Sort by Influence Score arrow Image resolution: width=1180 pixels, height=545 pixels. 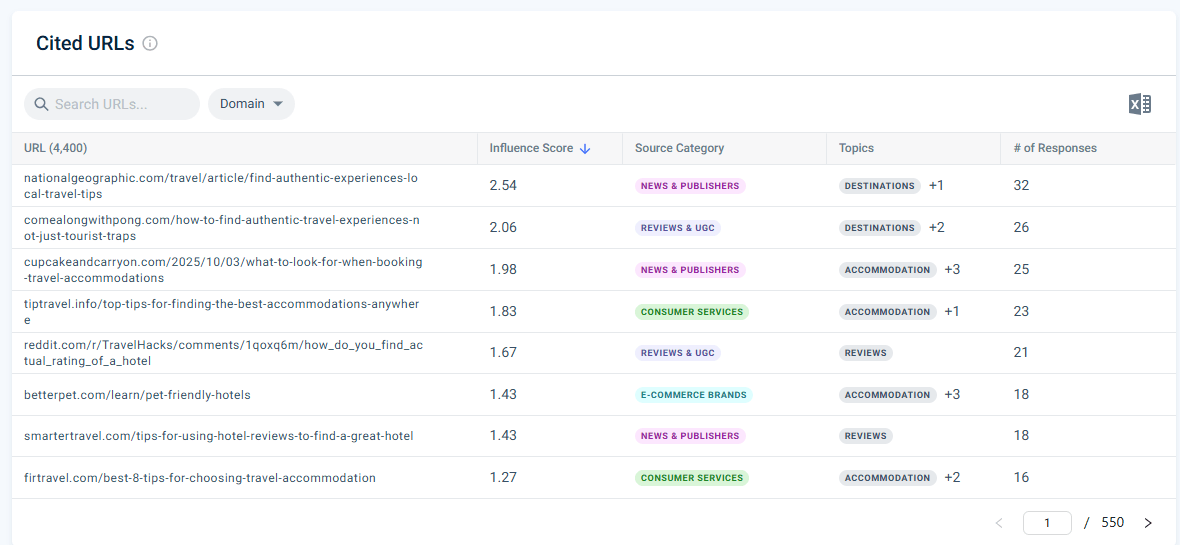click(585, 149)
